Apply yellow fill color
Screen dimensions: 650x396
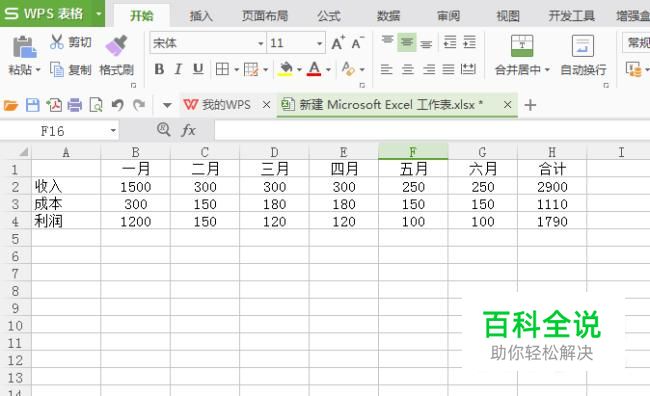click(286, 69)
